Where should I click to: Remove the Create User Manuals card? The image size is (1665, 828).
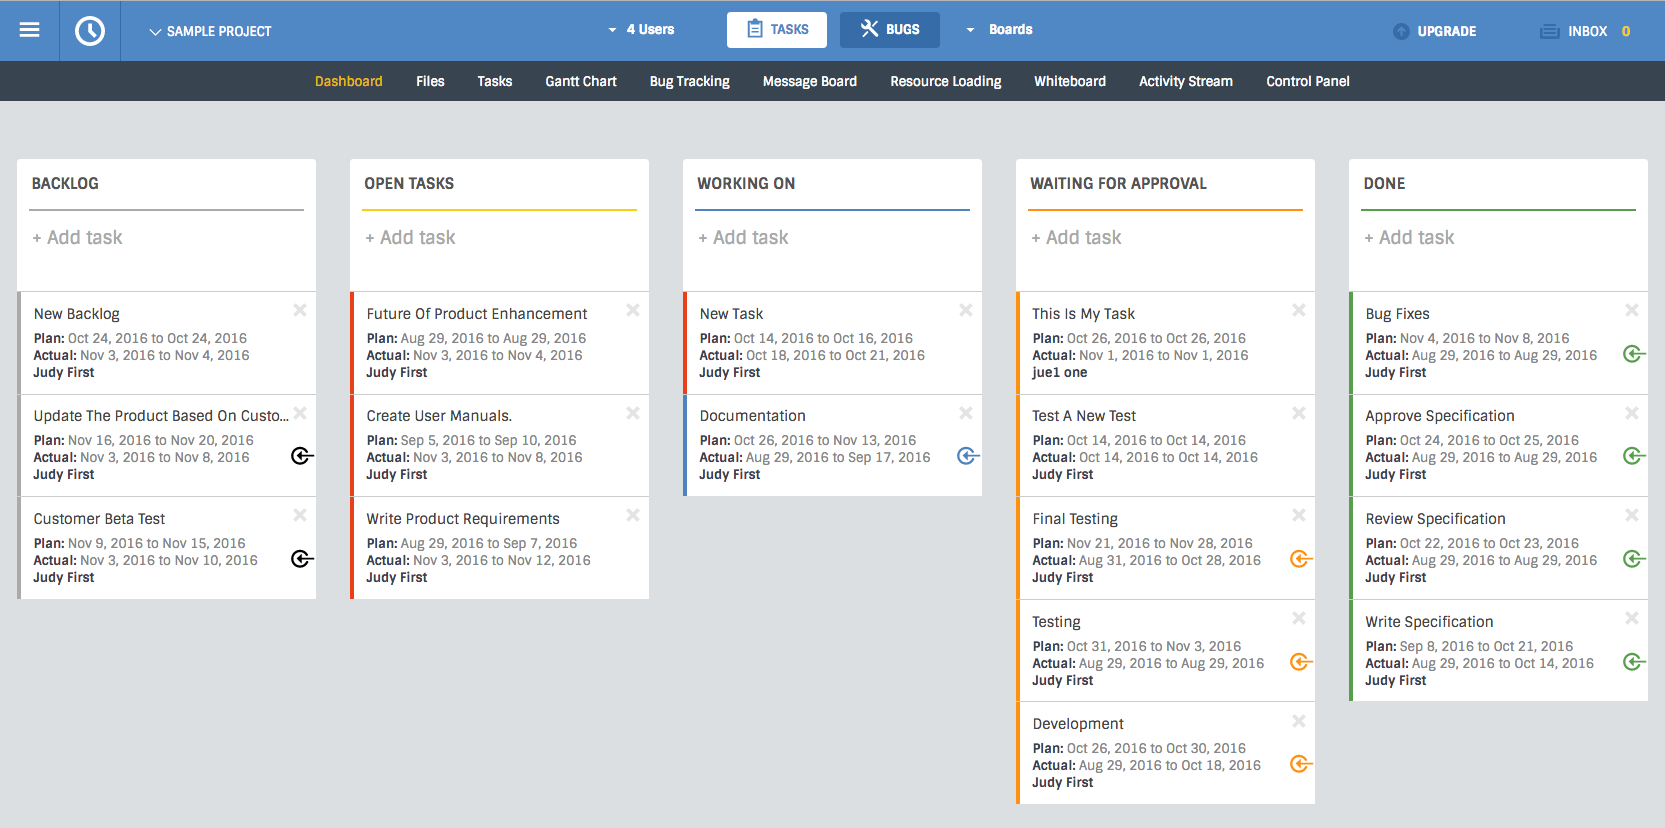[633, 413]
